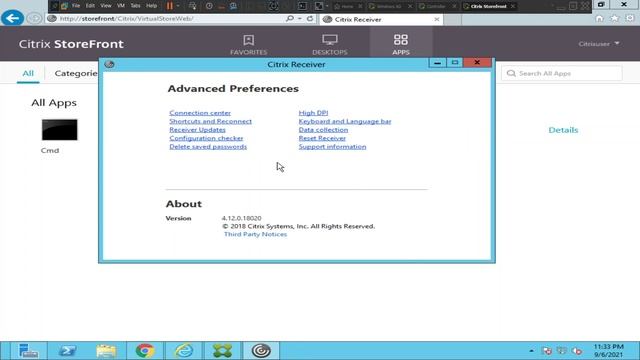Close the Citrix Receiver dialog
Viewport: 640px width, 360px height.
[x=477, y=62]
